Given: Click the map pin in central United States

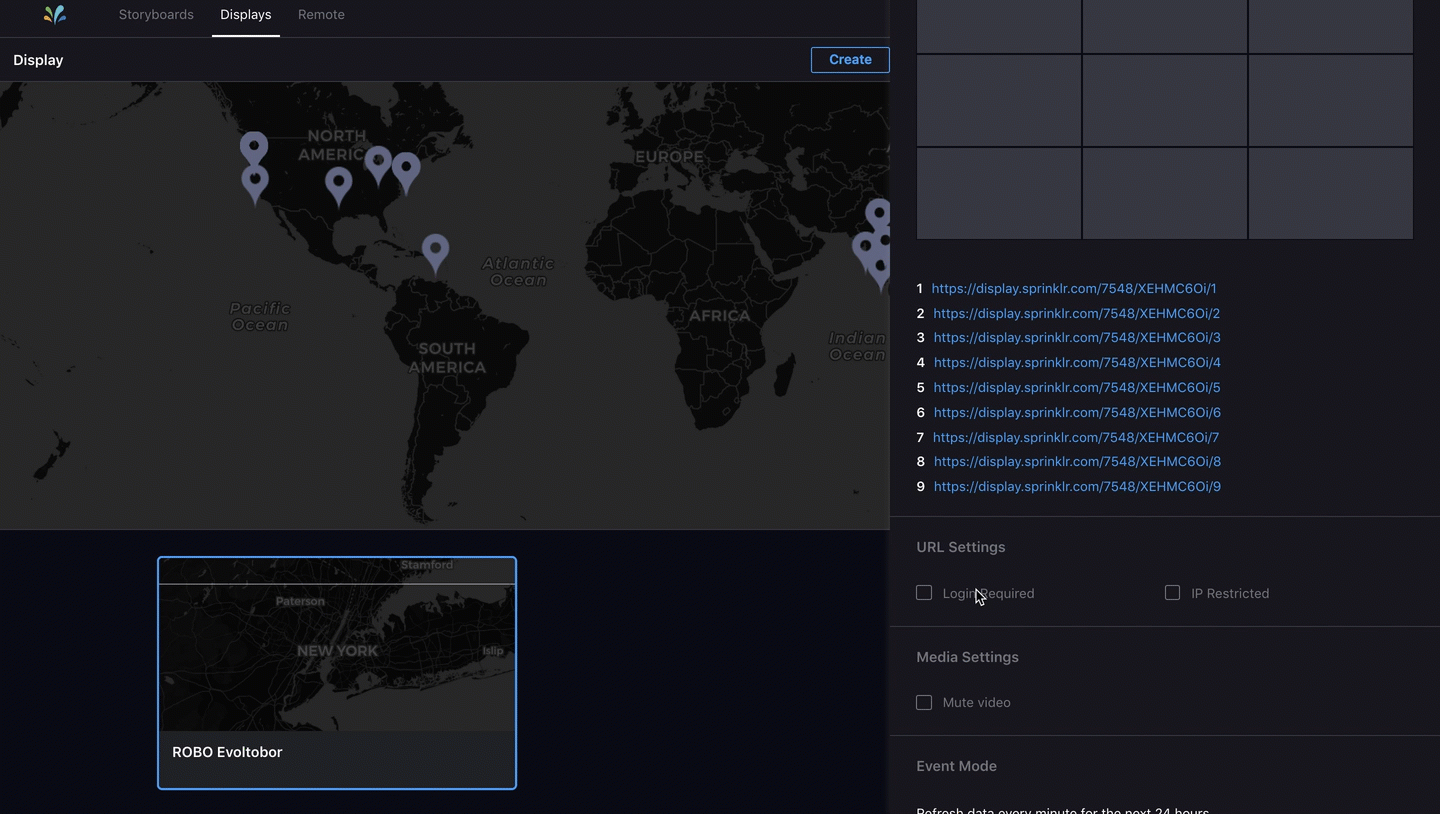Looking at the screenshot, I should click(x=339, y=183).
